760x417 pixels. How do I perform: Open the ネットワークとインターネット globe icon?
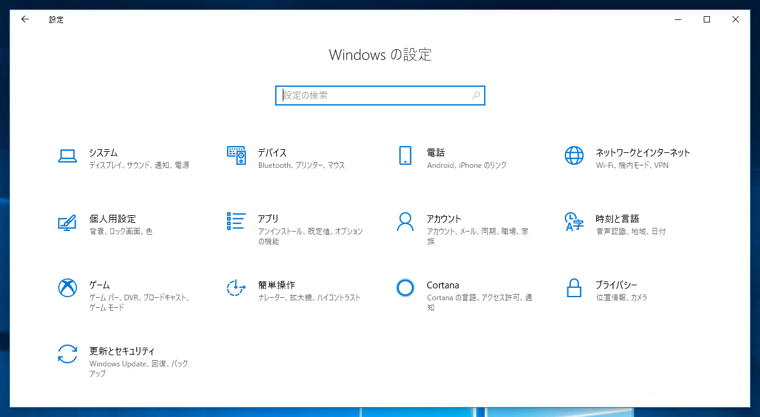(x=574, y=156)
